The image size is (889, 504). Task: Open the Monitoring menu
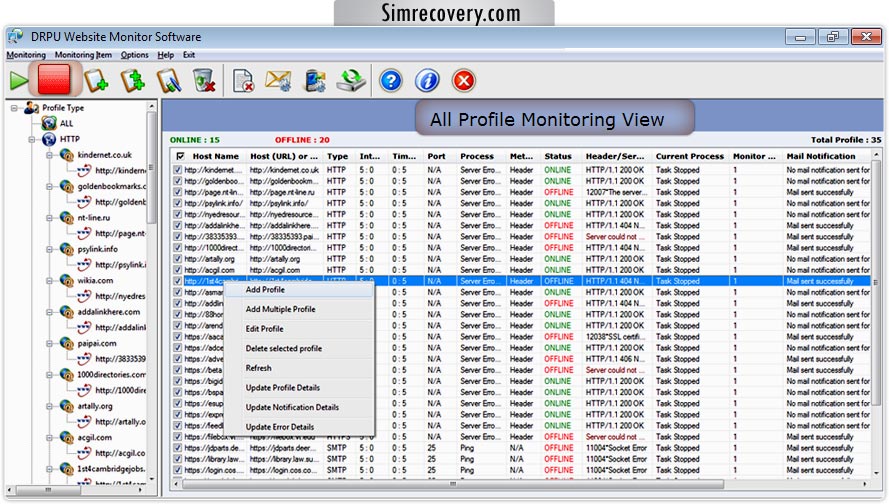26,55
